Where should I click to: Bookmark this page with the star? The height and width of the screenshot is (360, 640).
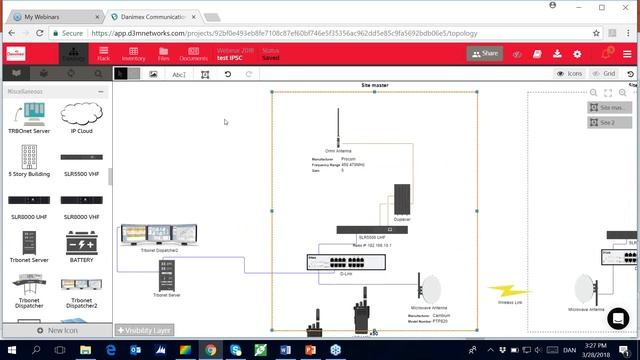pos(596,33)
